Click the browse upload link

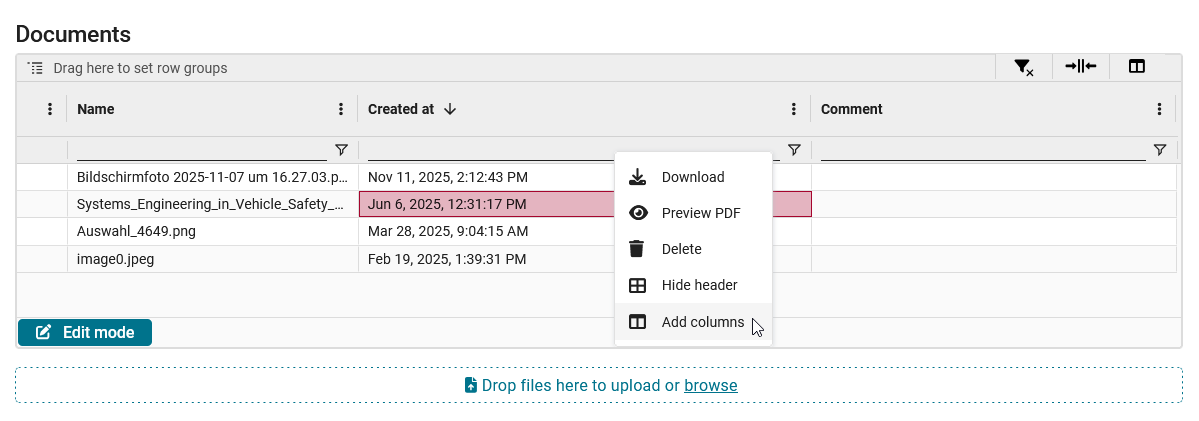[x=710, y=385]
